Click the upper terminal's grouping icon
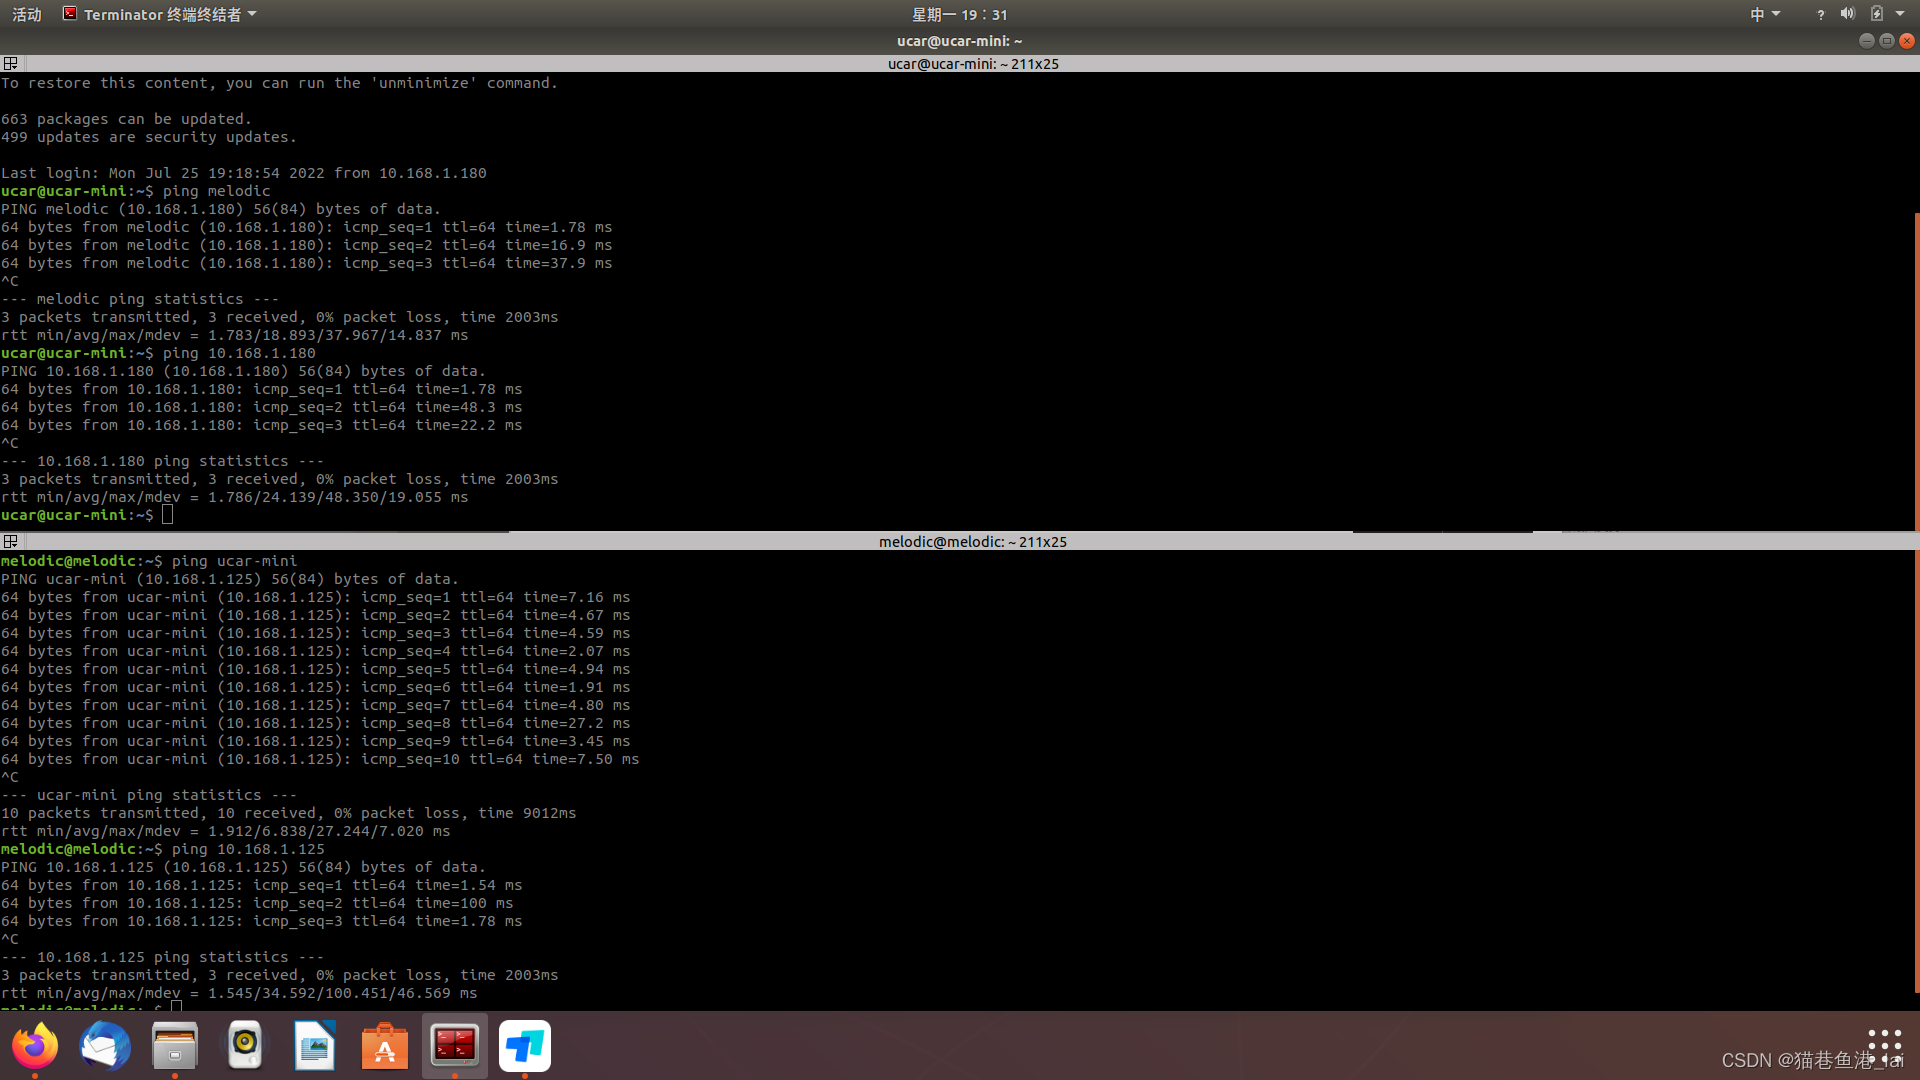This screenshot has height=1080, width=1920. click(11, 63)
